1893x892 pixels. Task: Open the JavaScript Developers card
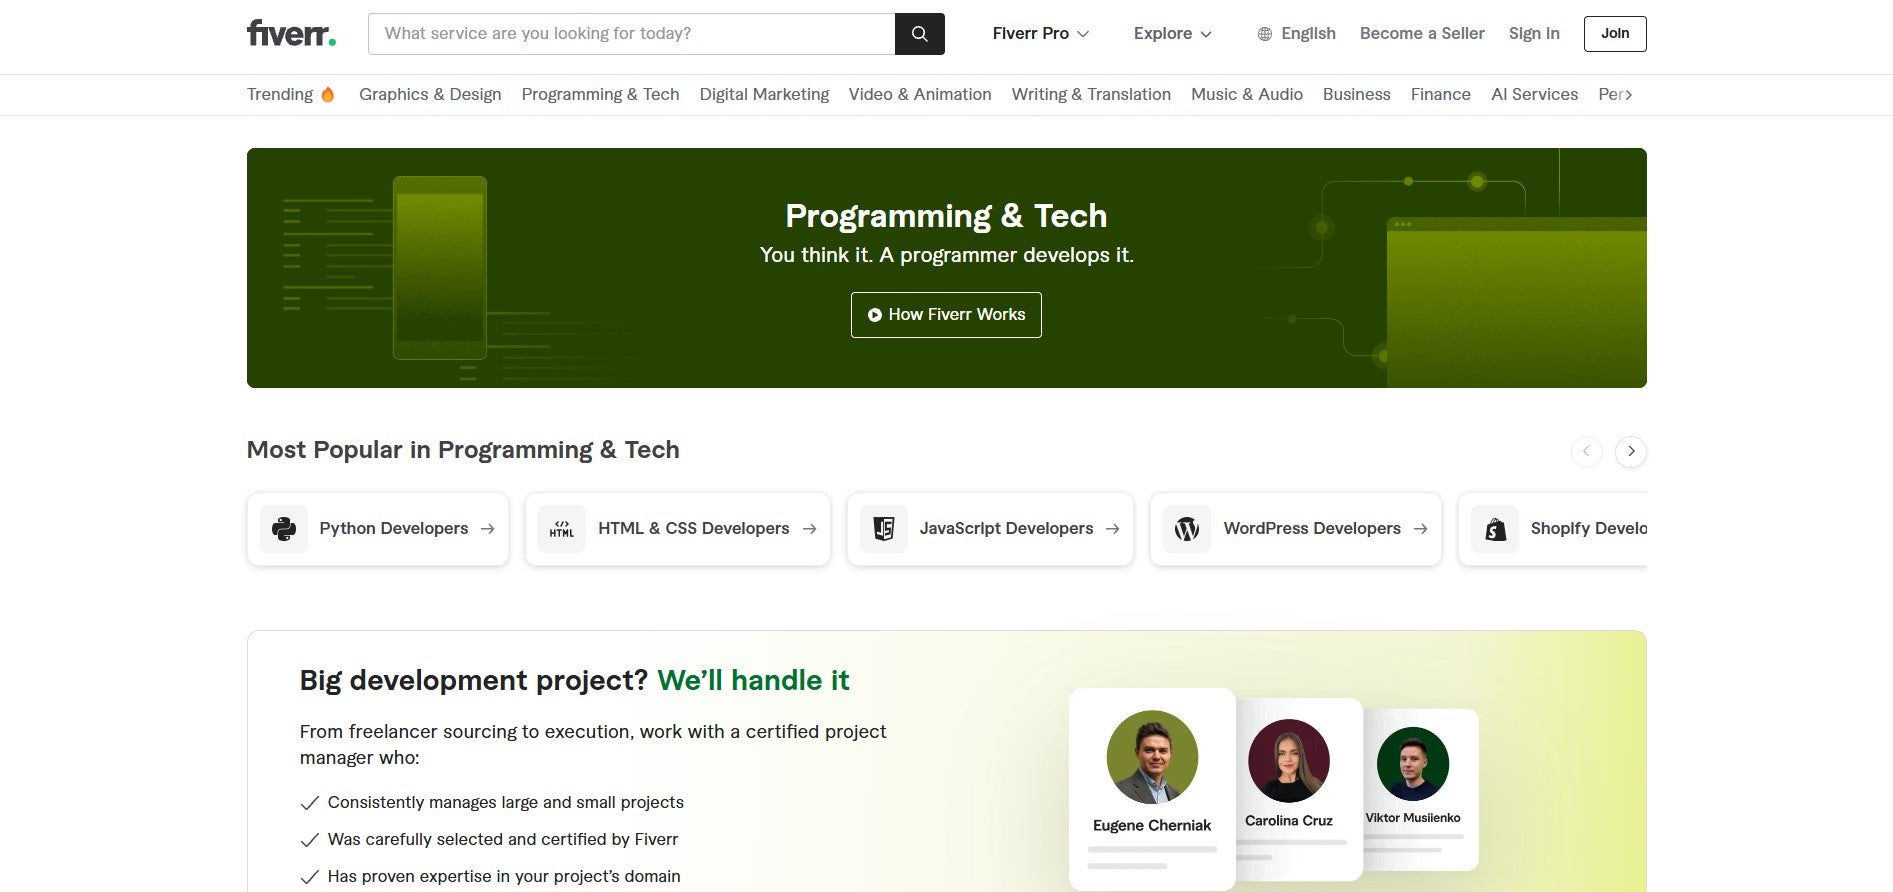click(x=990, y=529)
